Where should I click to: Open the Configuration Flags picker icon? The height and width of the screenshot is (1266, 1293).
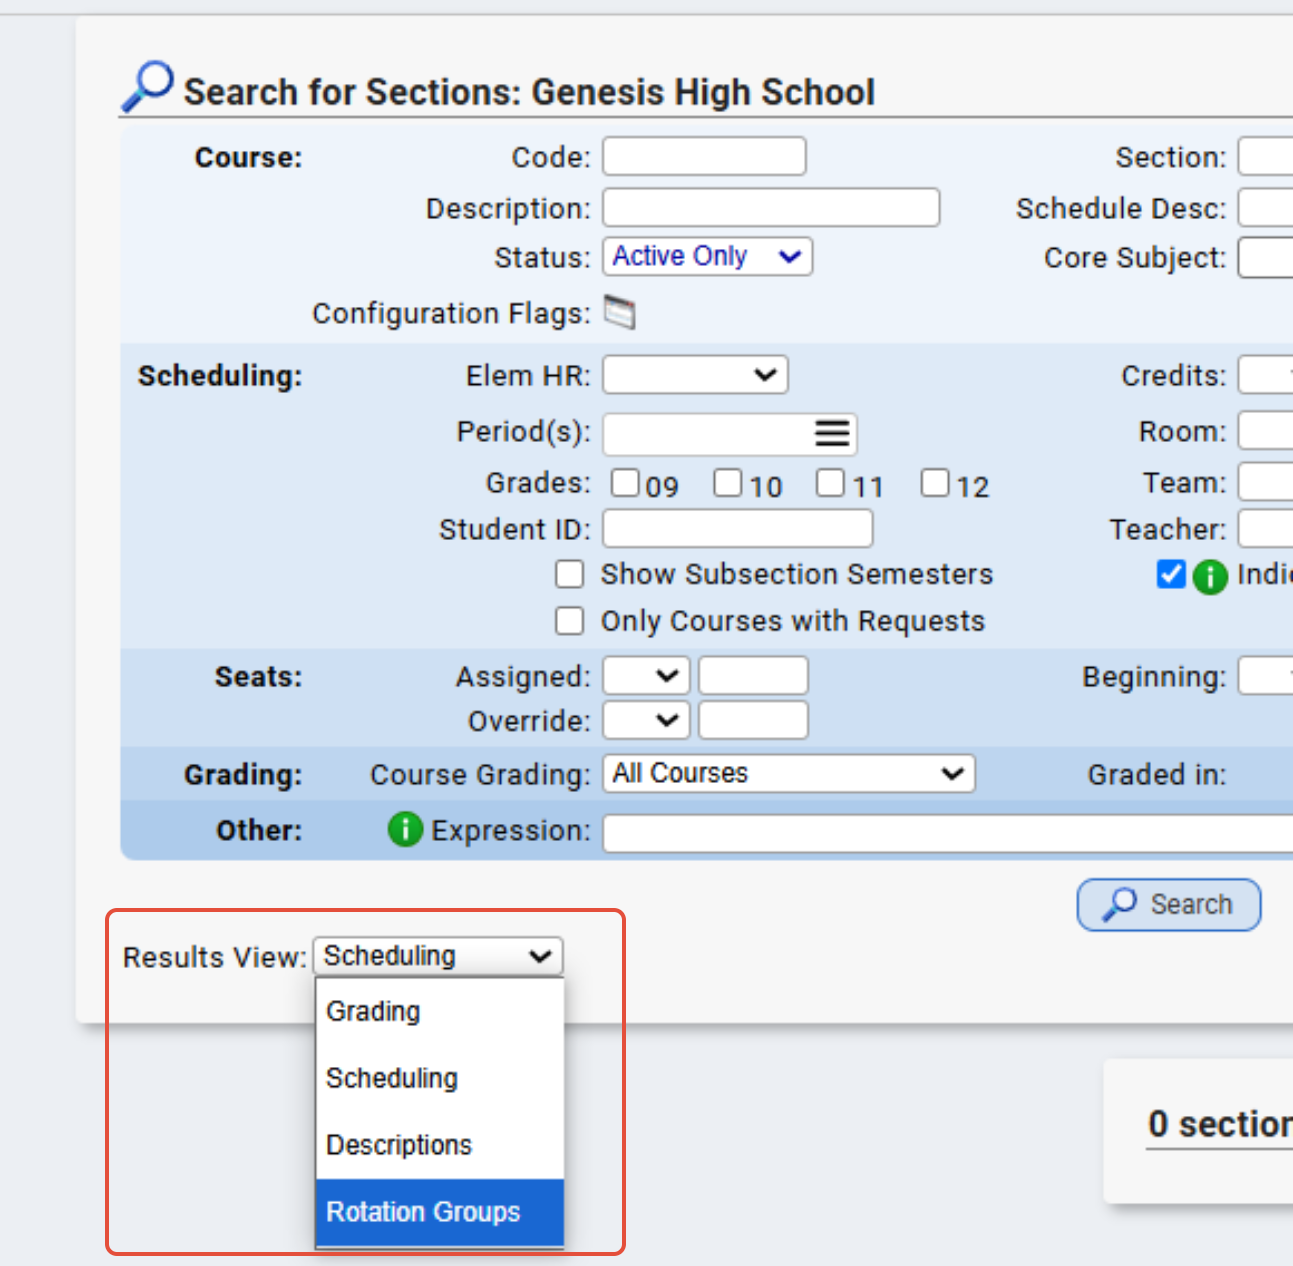[620, 313]
